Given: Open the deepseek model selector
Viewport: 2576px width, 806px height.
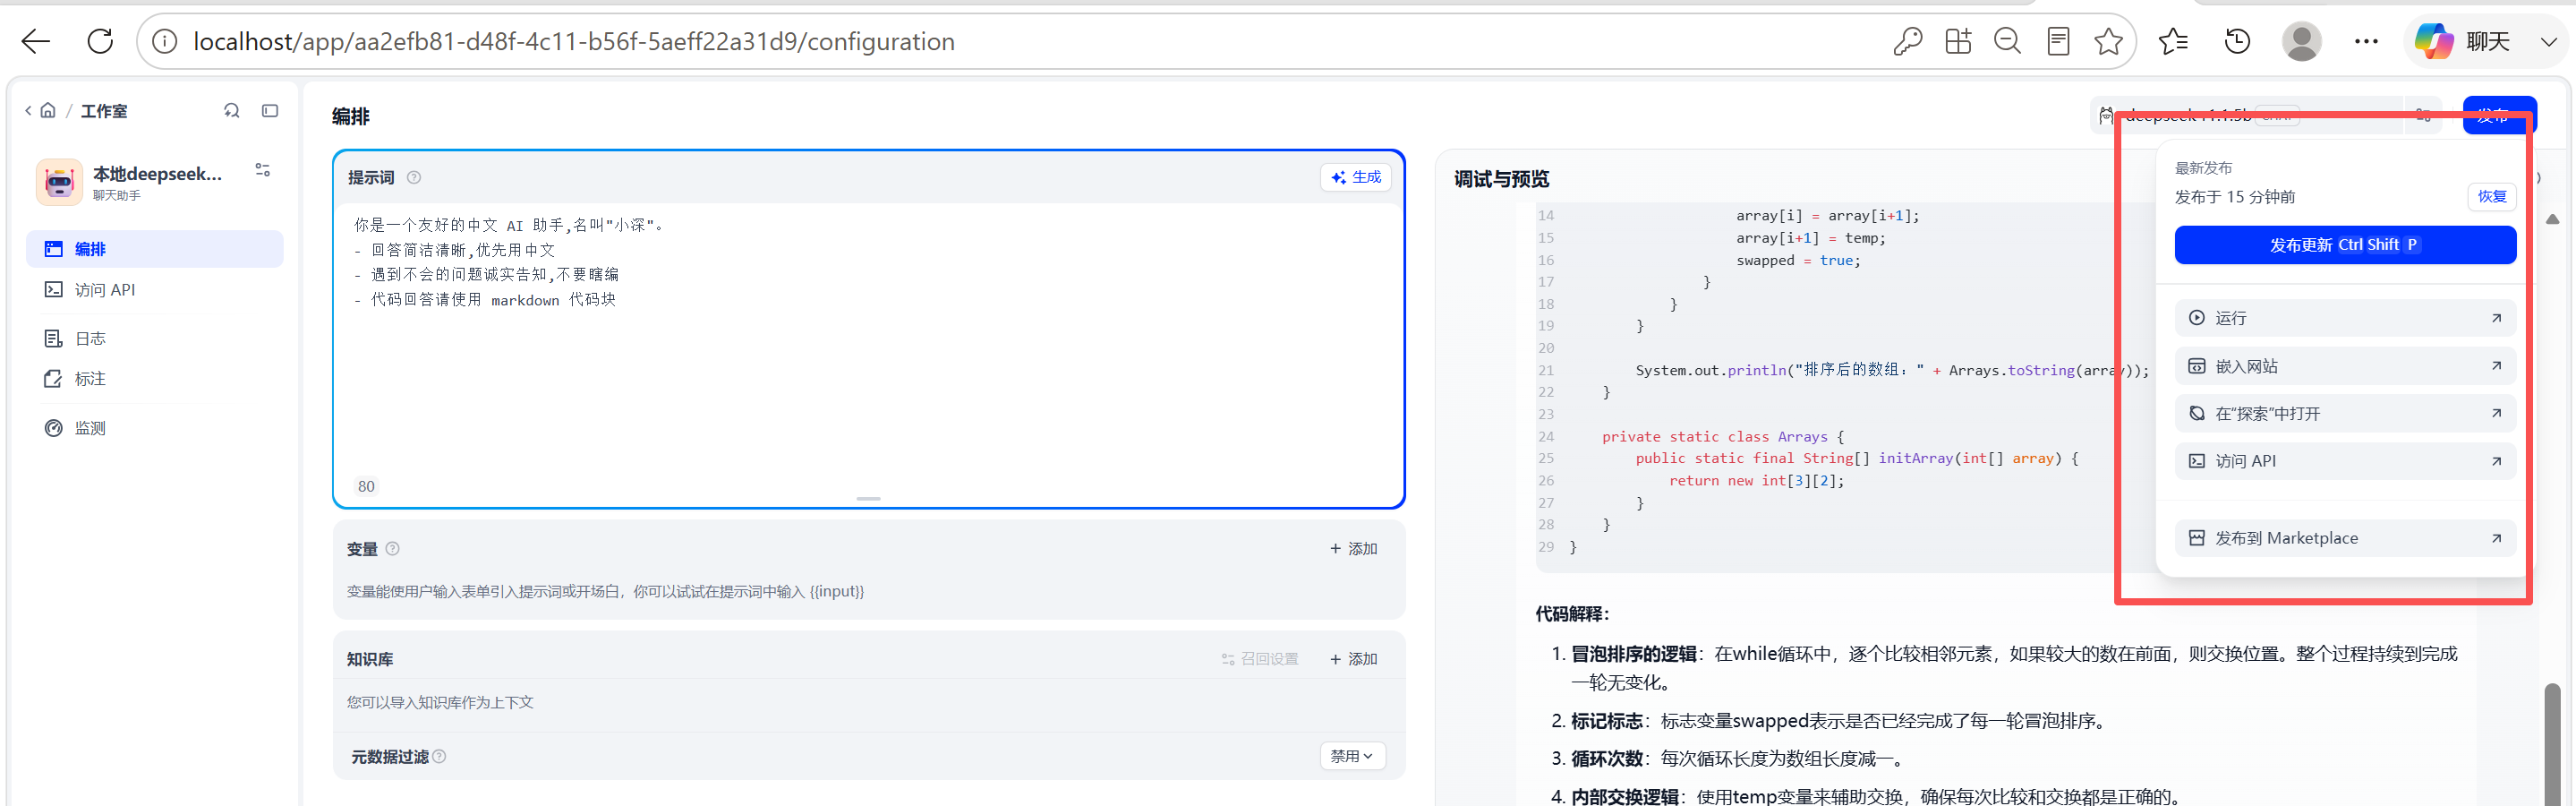Looking at the screenshot, I should pyautogui.click(x=2244, y=115).
